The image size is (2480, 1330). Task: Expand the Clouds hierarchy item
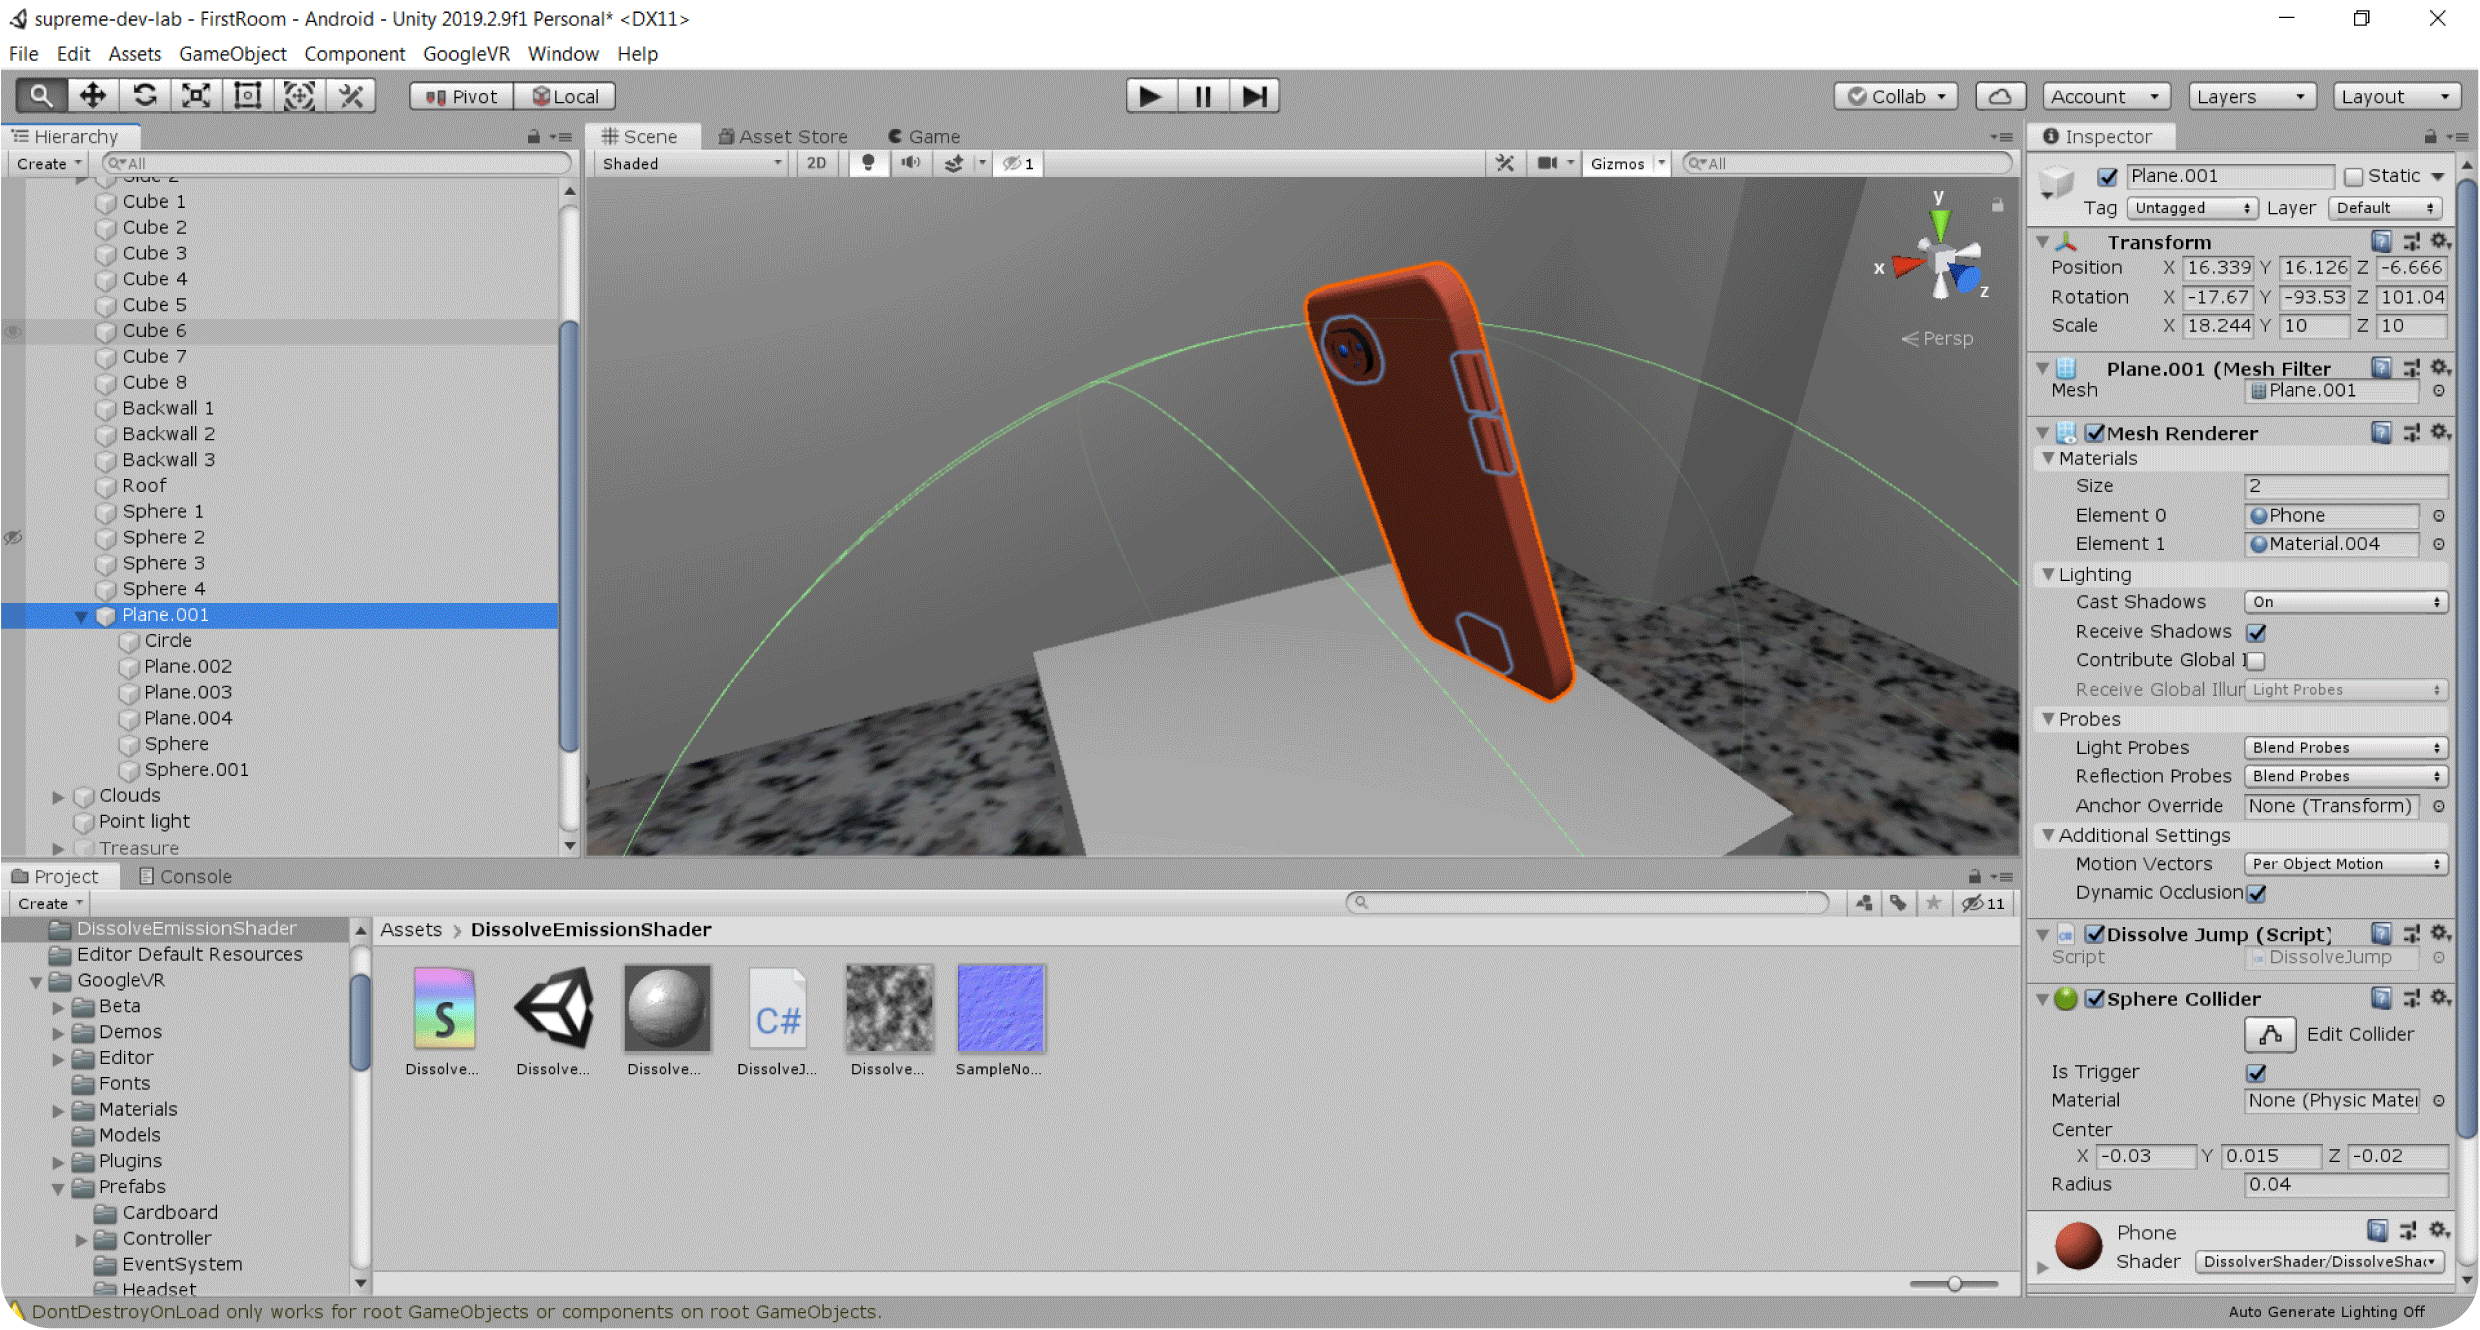(x=58, y=797)
